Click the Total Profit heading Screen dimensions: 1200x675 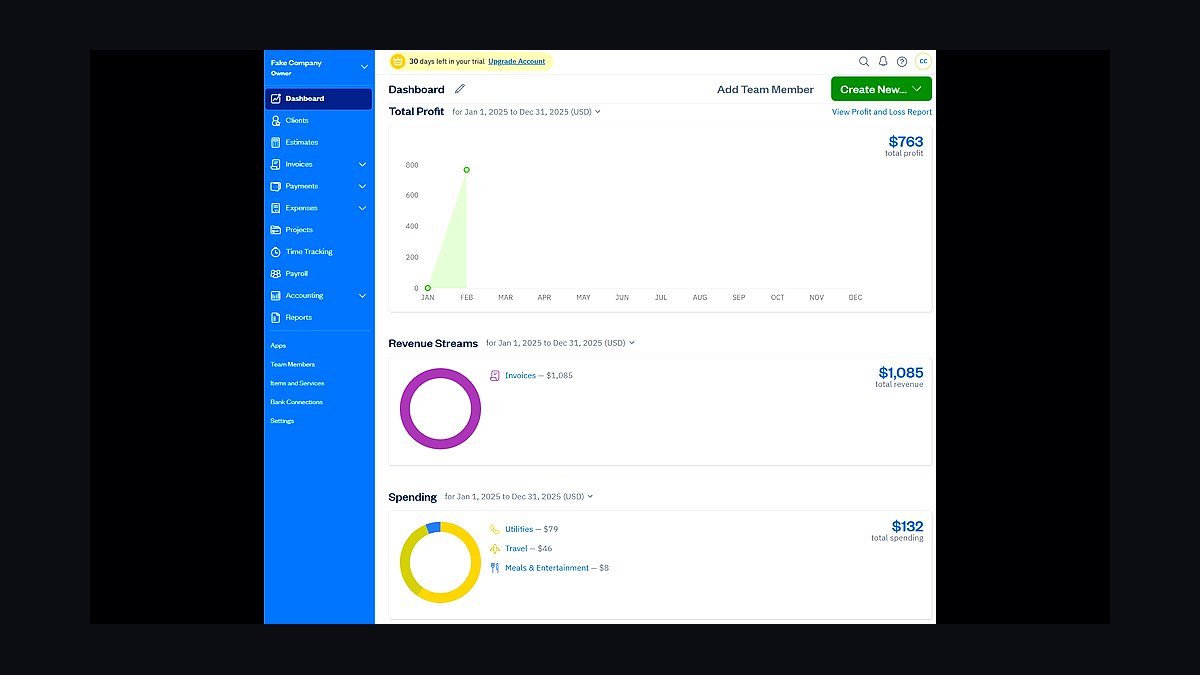[x=416, y=112]
